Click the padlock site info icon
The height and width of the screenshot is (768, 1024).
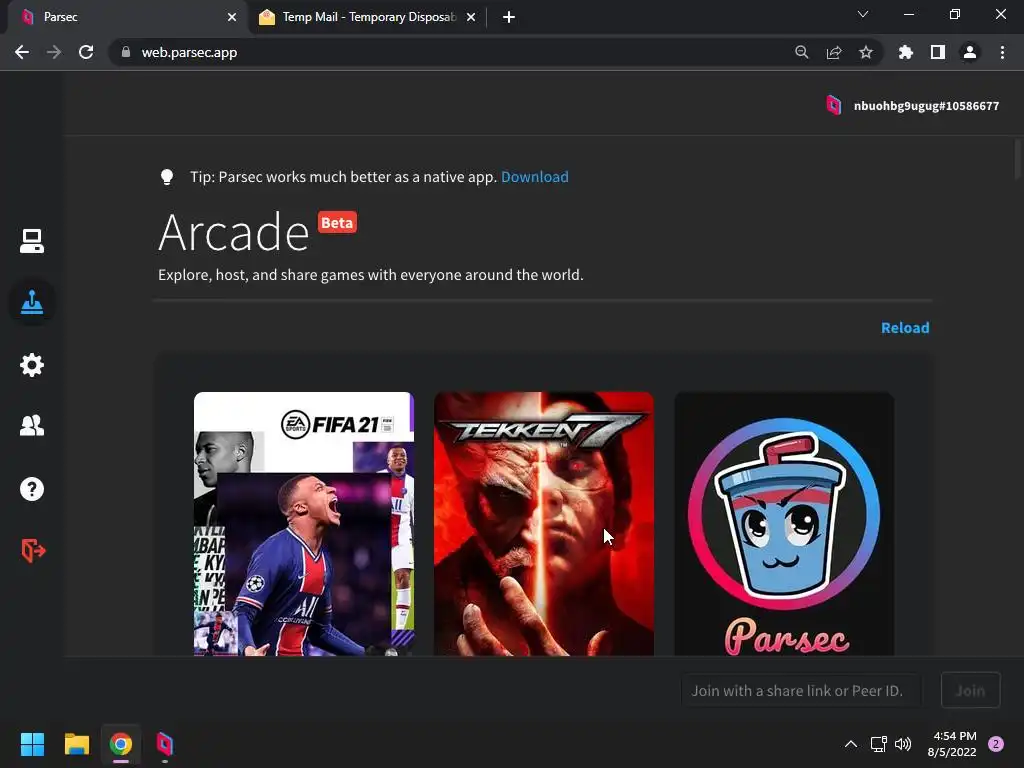point(126,52)
